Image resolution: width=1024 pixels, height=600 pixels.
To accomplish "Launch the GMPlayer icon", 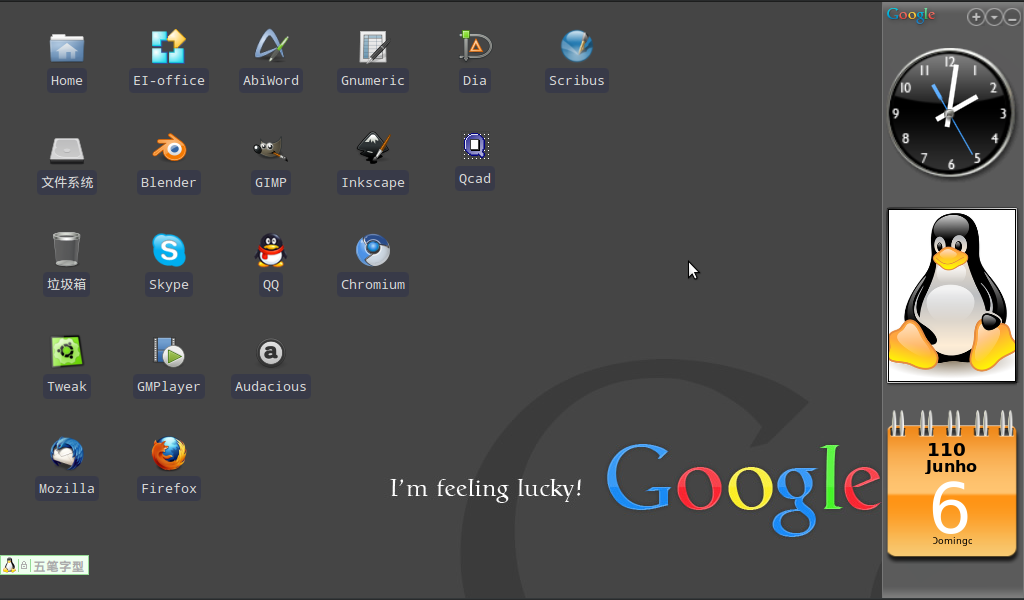I will 168,352.
